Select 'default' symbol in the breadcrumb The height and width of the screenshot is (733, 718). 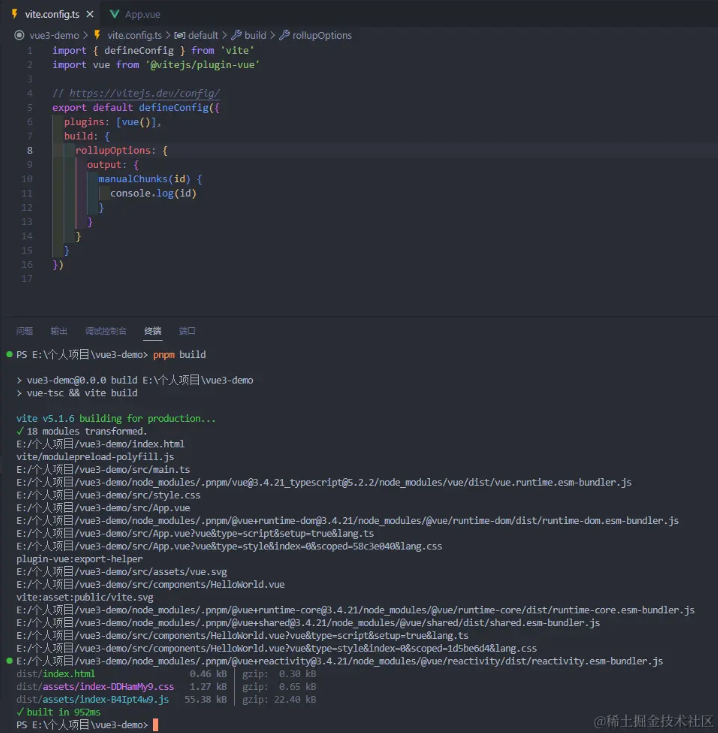(203, 36)
